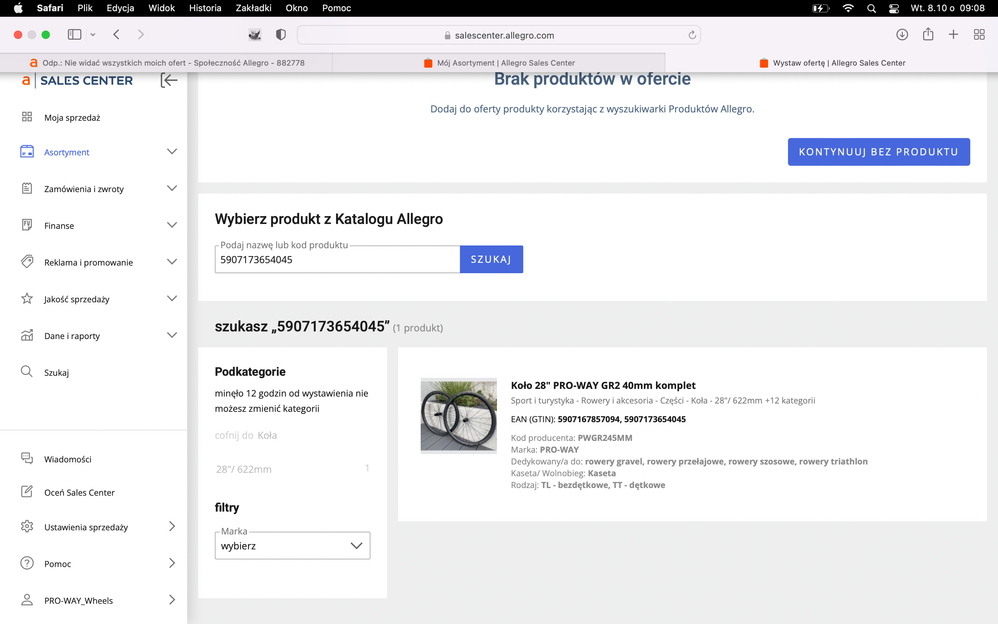This screenshot has width=998, height=624.
Task: Click the Wi-Fi status icon
Action: [848, 8]
